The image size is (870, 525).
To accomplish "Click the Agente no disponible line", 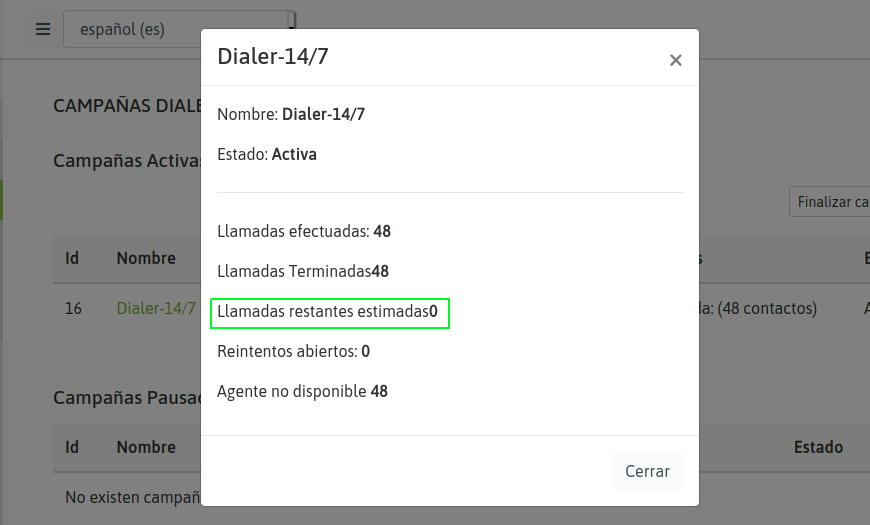I will point(302,391).
